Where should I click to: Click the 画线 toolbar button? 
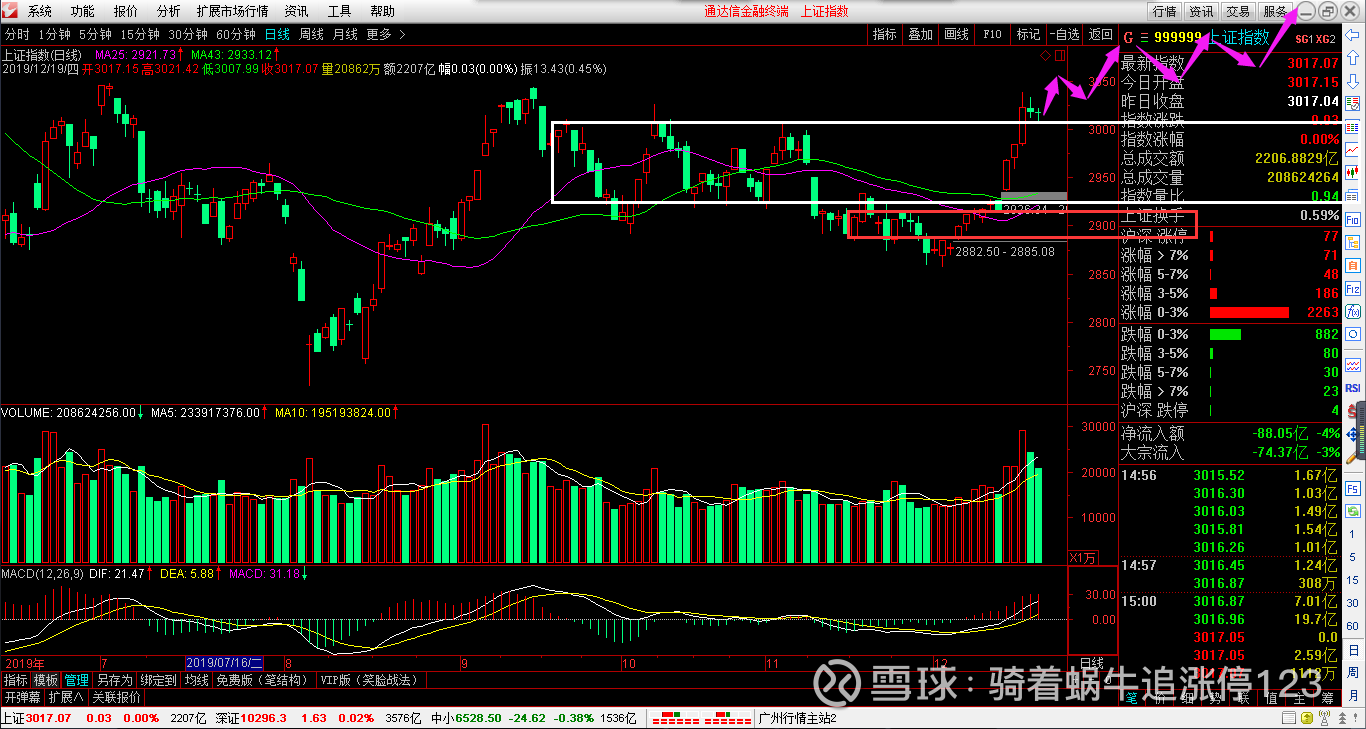[957, 34]
